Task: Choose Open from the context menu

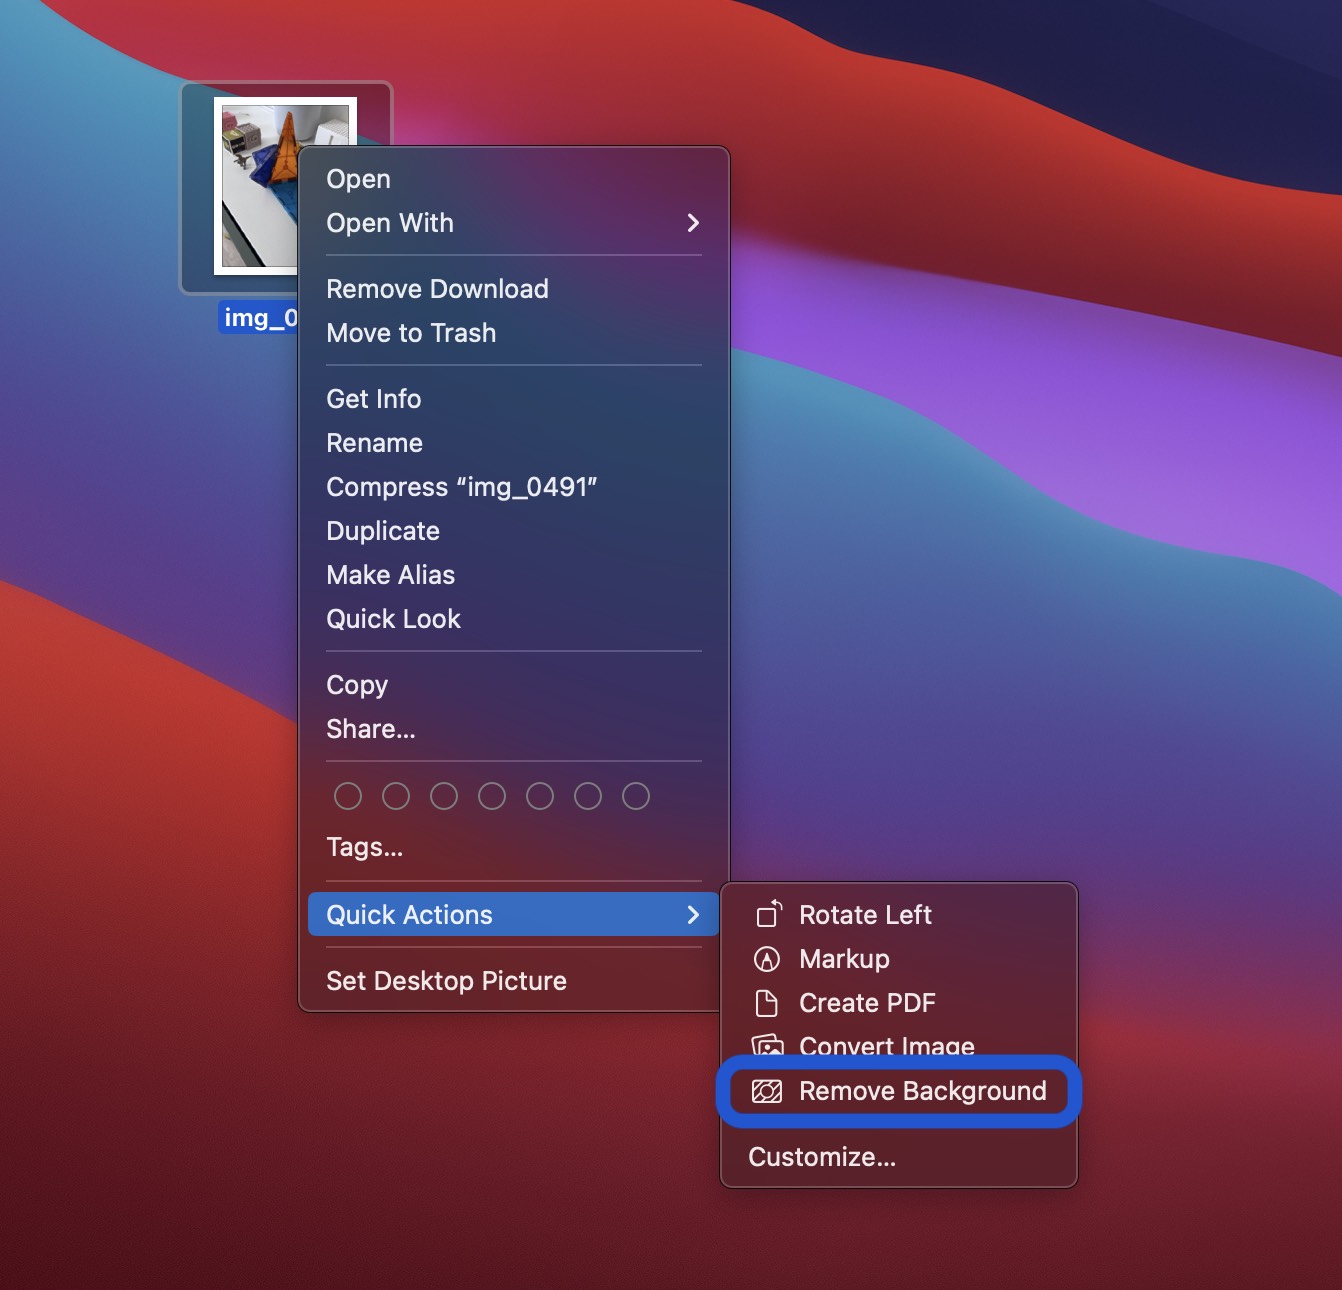Action: (358, 178)
